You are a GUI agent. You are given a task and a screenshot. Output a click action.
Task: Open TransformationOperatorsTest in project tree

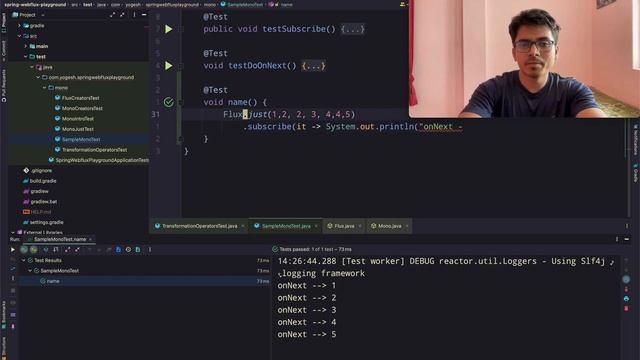(x=94, y=150)
